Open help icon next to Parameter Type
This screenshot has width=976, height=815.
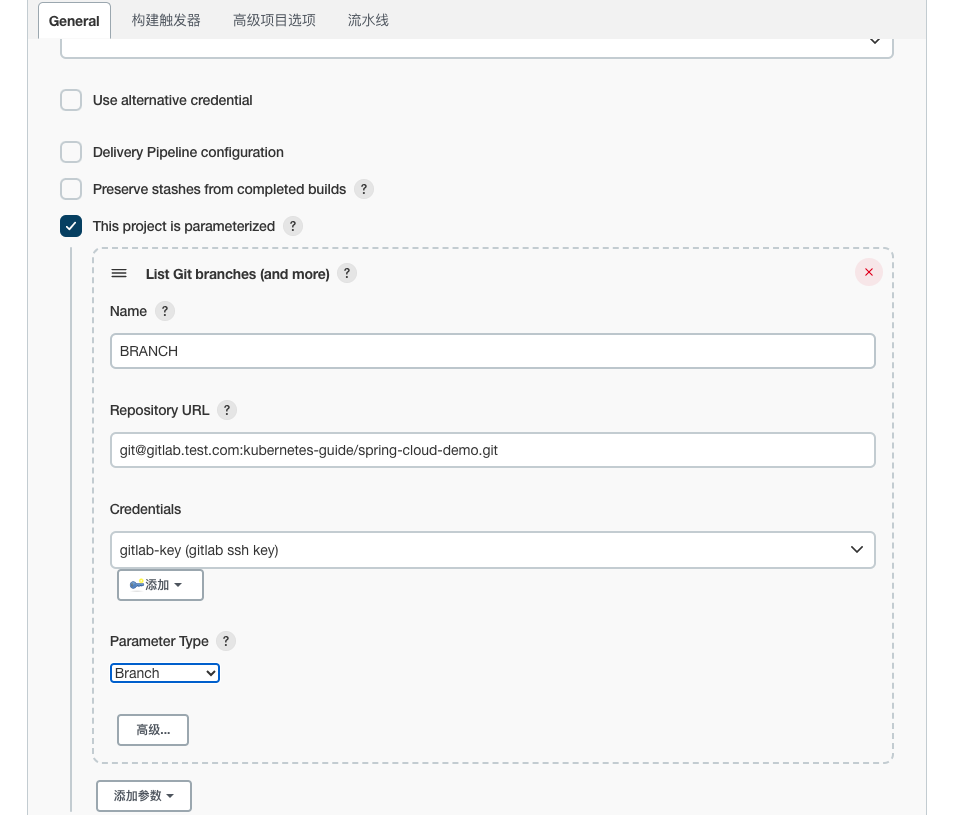225,641
